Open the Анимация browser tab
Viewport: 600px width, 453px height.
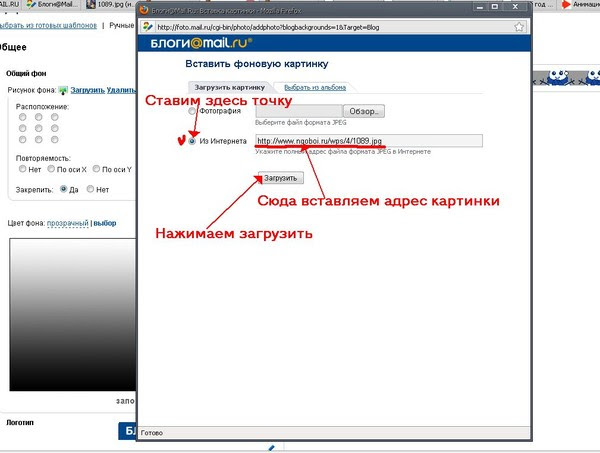point(580,4)
